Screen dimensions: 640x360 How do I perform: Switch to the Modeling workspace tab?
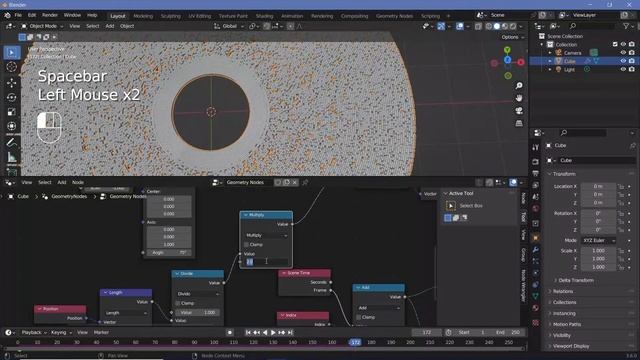tap(143, 16)
